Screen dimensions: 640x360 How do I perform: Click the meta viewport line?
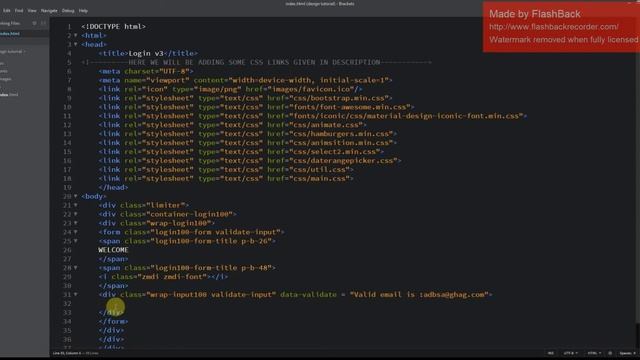[x=245, y=80]
